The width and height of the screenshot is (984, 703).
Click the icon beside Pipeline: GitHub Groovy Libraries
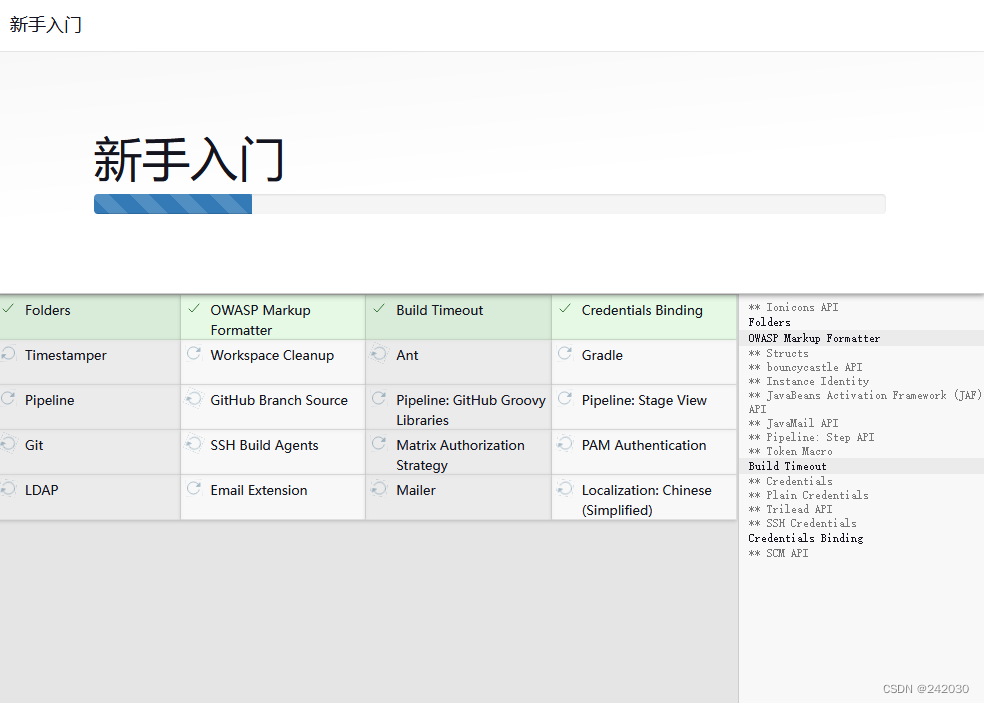pyautogui.click(x=379, y=399)
